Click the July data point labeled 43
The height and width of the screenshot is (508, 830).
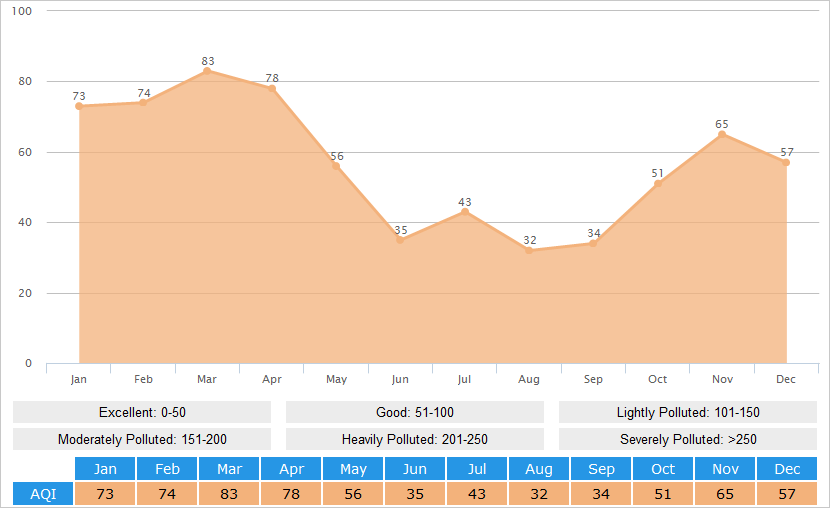click(465, 212)
